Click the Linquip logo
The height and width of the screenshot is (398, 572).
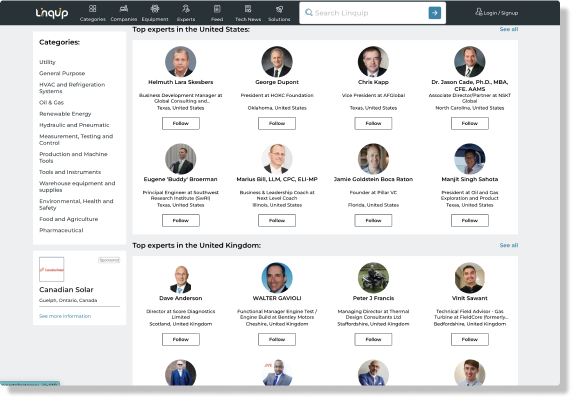coord(52,13)
